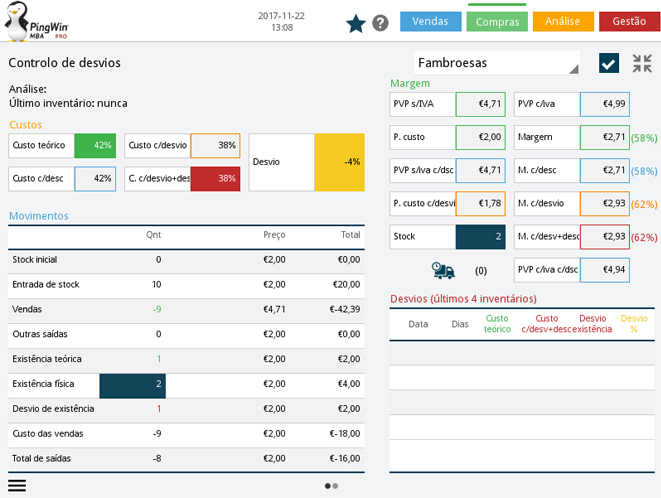Viewport: 661px width, 498px height.
Task: Select the Custo c/desc 42% field
Action: pos(95,179)
